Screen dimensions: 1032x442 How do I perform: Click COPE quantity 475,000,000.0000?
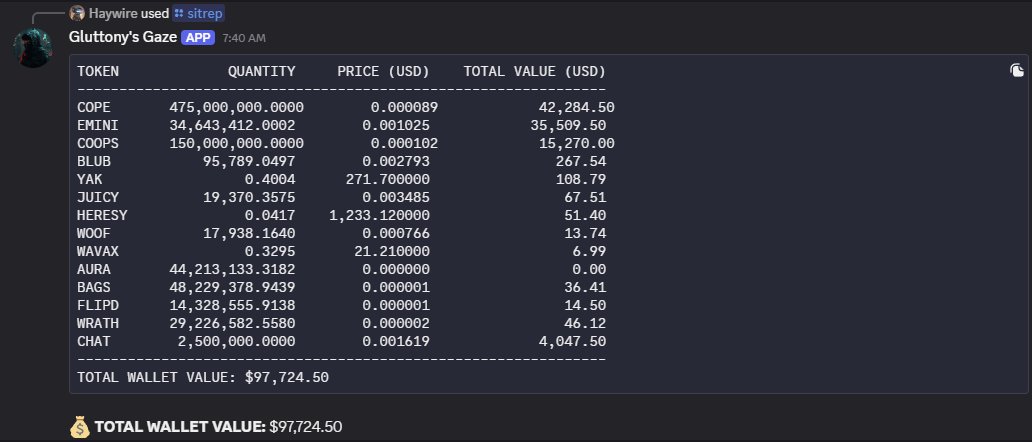(x=236, y=107)
